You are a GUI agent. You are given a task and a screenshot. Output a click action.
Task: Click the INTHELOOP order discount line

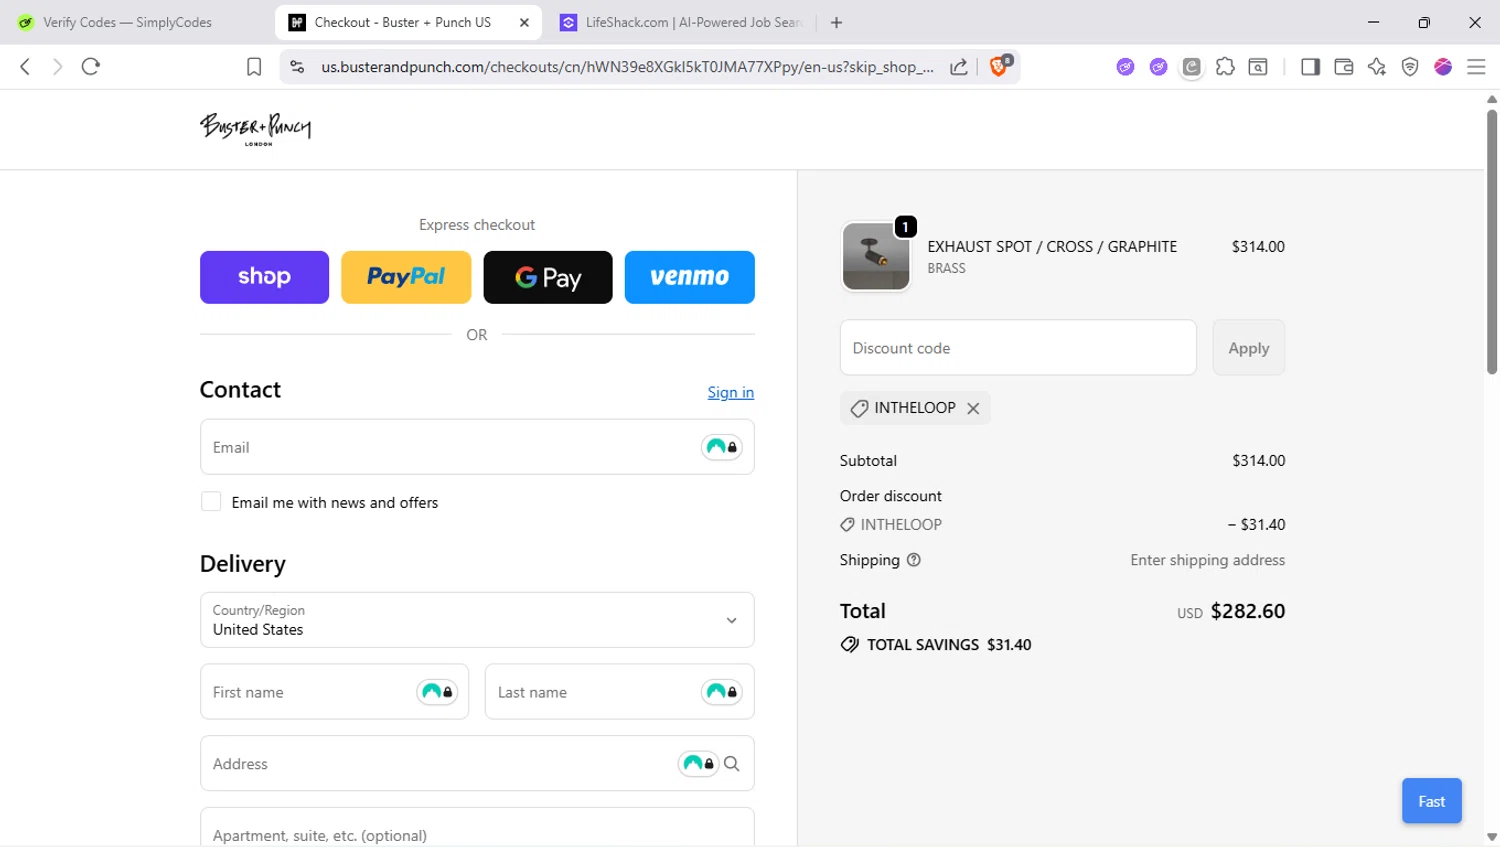(1062, 524)
